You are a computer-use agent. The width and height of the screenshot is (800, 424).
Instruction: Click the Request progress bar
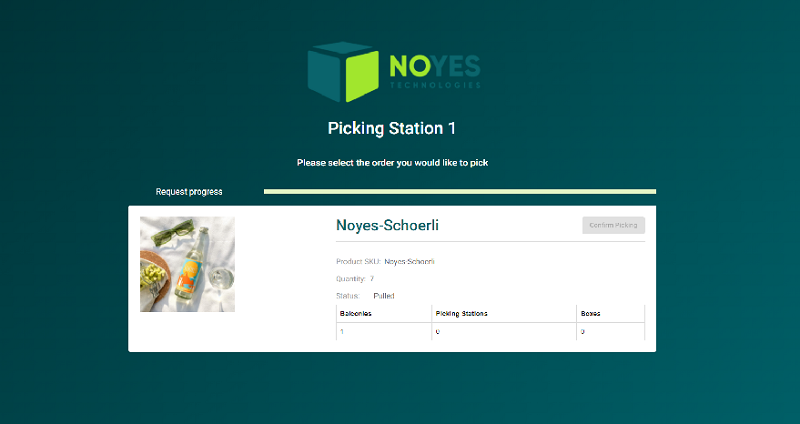[459, 191]
